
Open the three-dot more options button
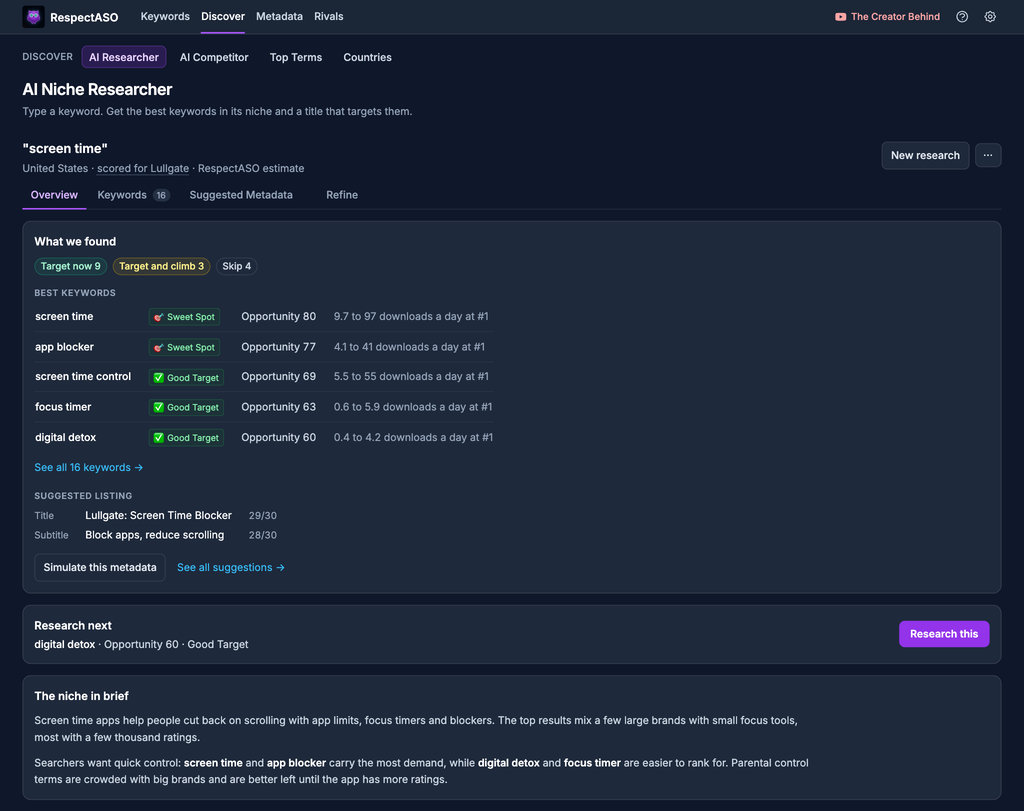988,155
